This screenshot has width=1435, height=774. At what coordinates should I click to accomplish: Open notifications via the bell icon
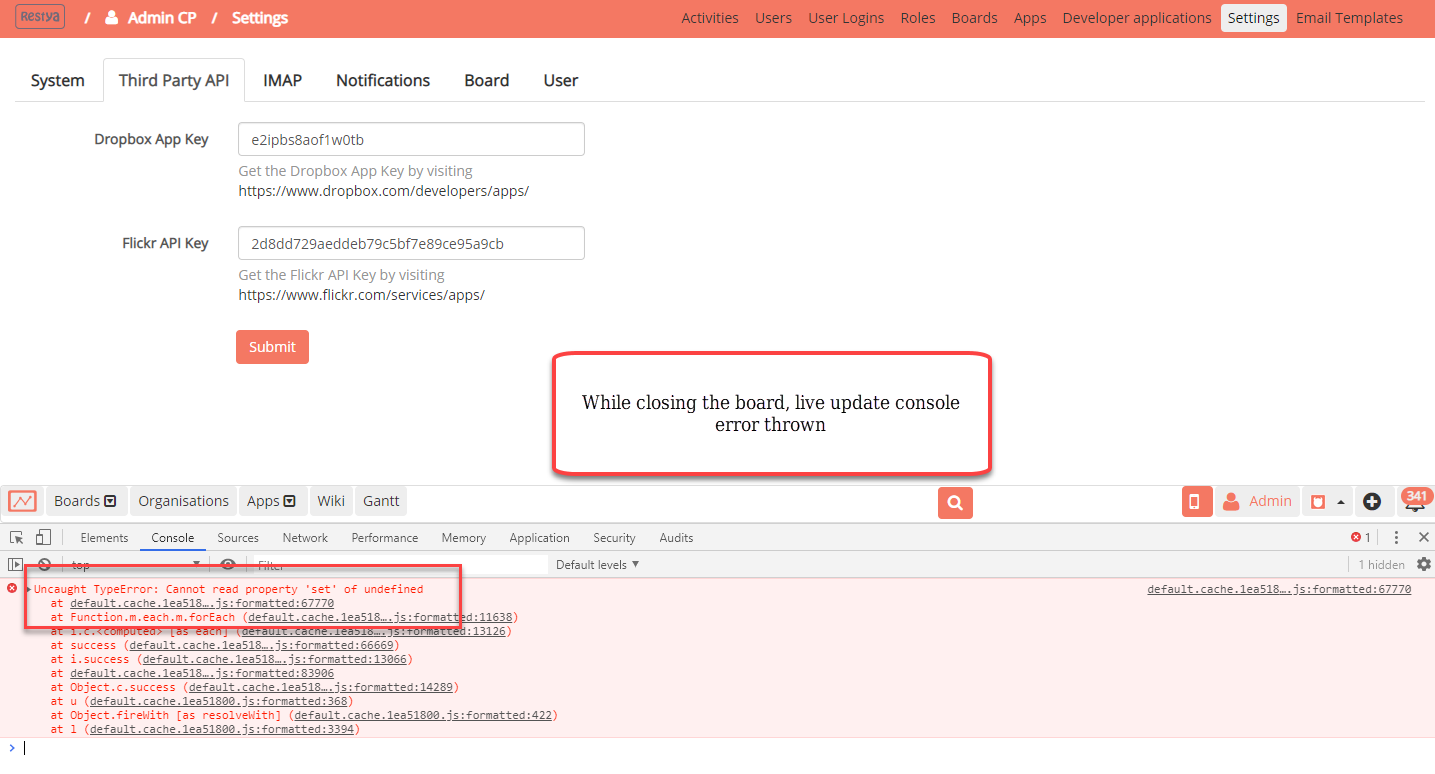pos(1416,502)
